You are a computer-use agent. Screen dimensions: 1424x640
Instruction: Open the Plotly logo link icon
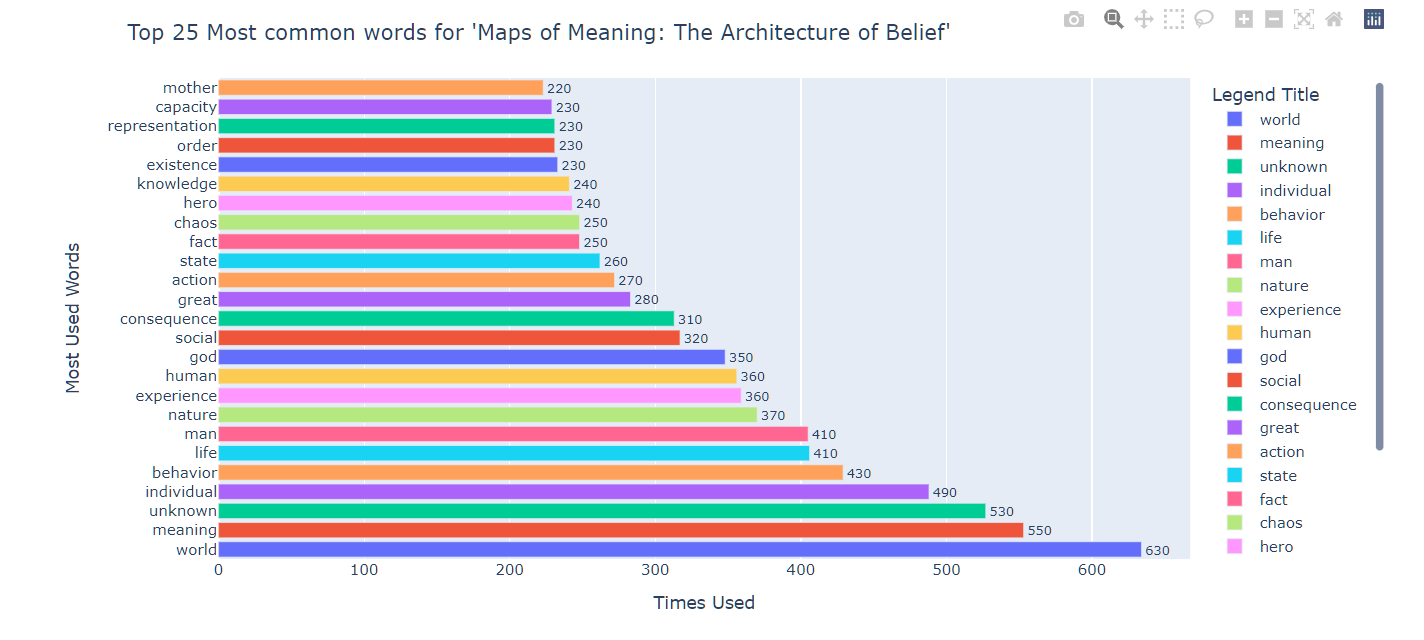pyautogui.click(x=1374, y=19)
